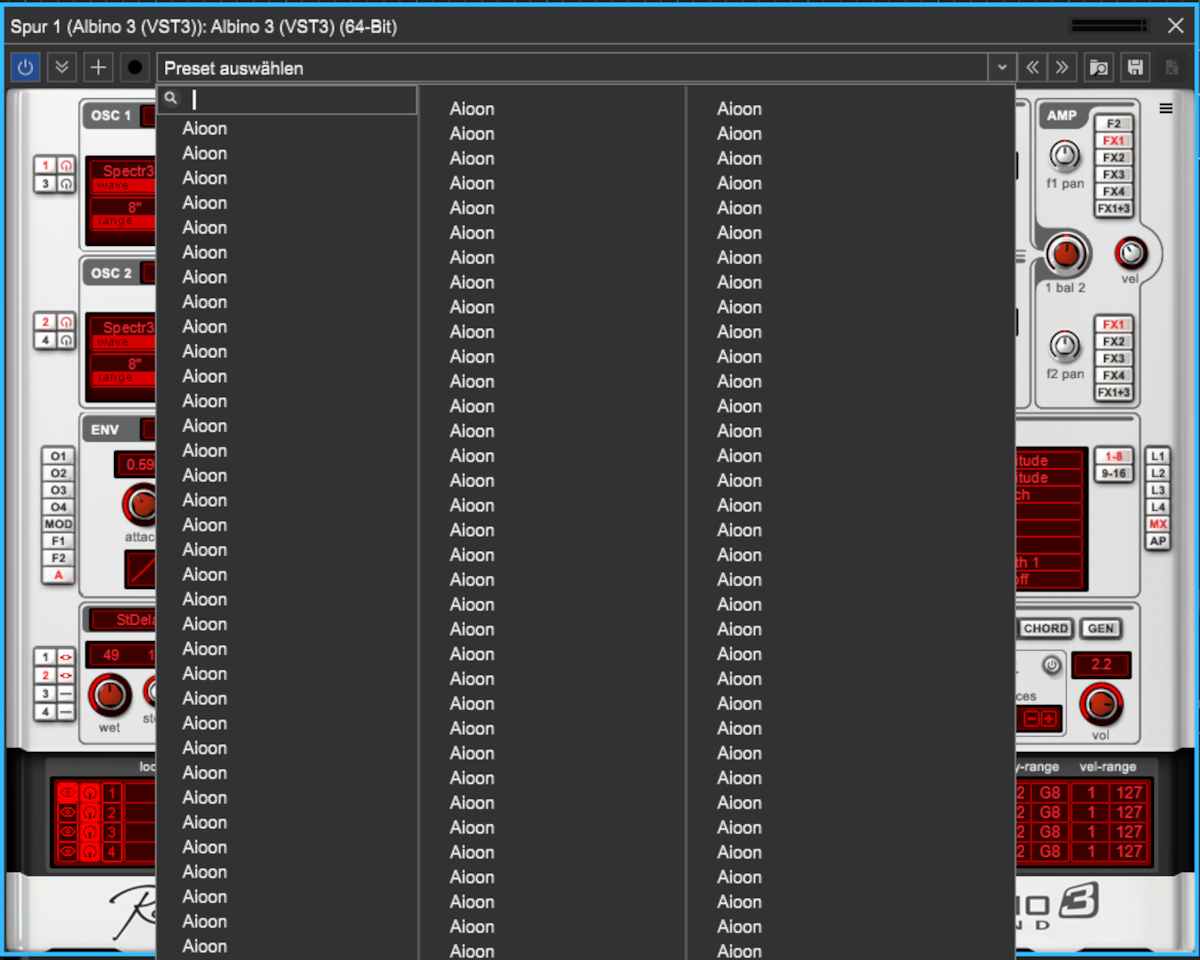This screenshot has height=960, width=1200.
Task: Click FX2 routing beside the f1 pan knob
Action: click(x=1114, y=158)
